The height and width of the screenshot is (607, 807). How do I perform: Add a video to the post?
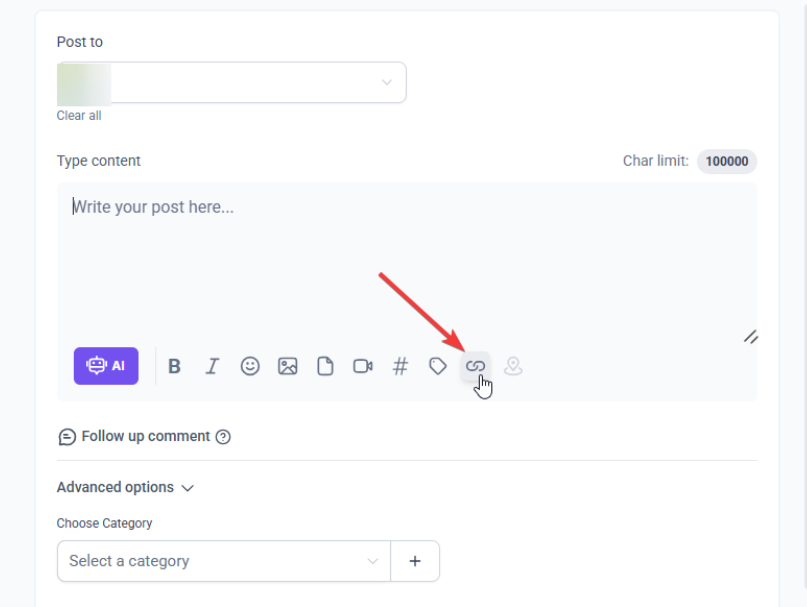tap(363, 366)
